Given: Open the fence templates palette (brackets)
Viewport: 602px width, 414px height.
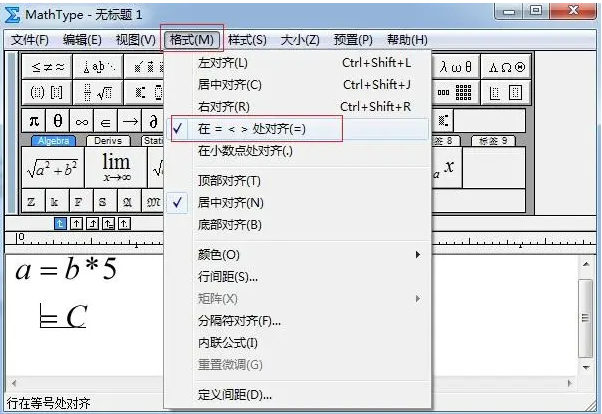Looking at the screenshot, I should pyautogui.click(x=48, y=92).
